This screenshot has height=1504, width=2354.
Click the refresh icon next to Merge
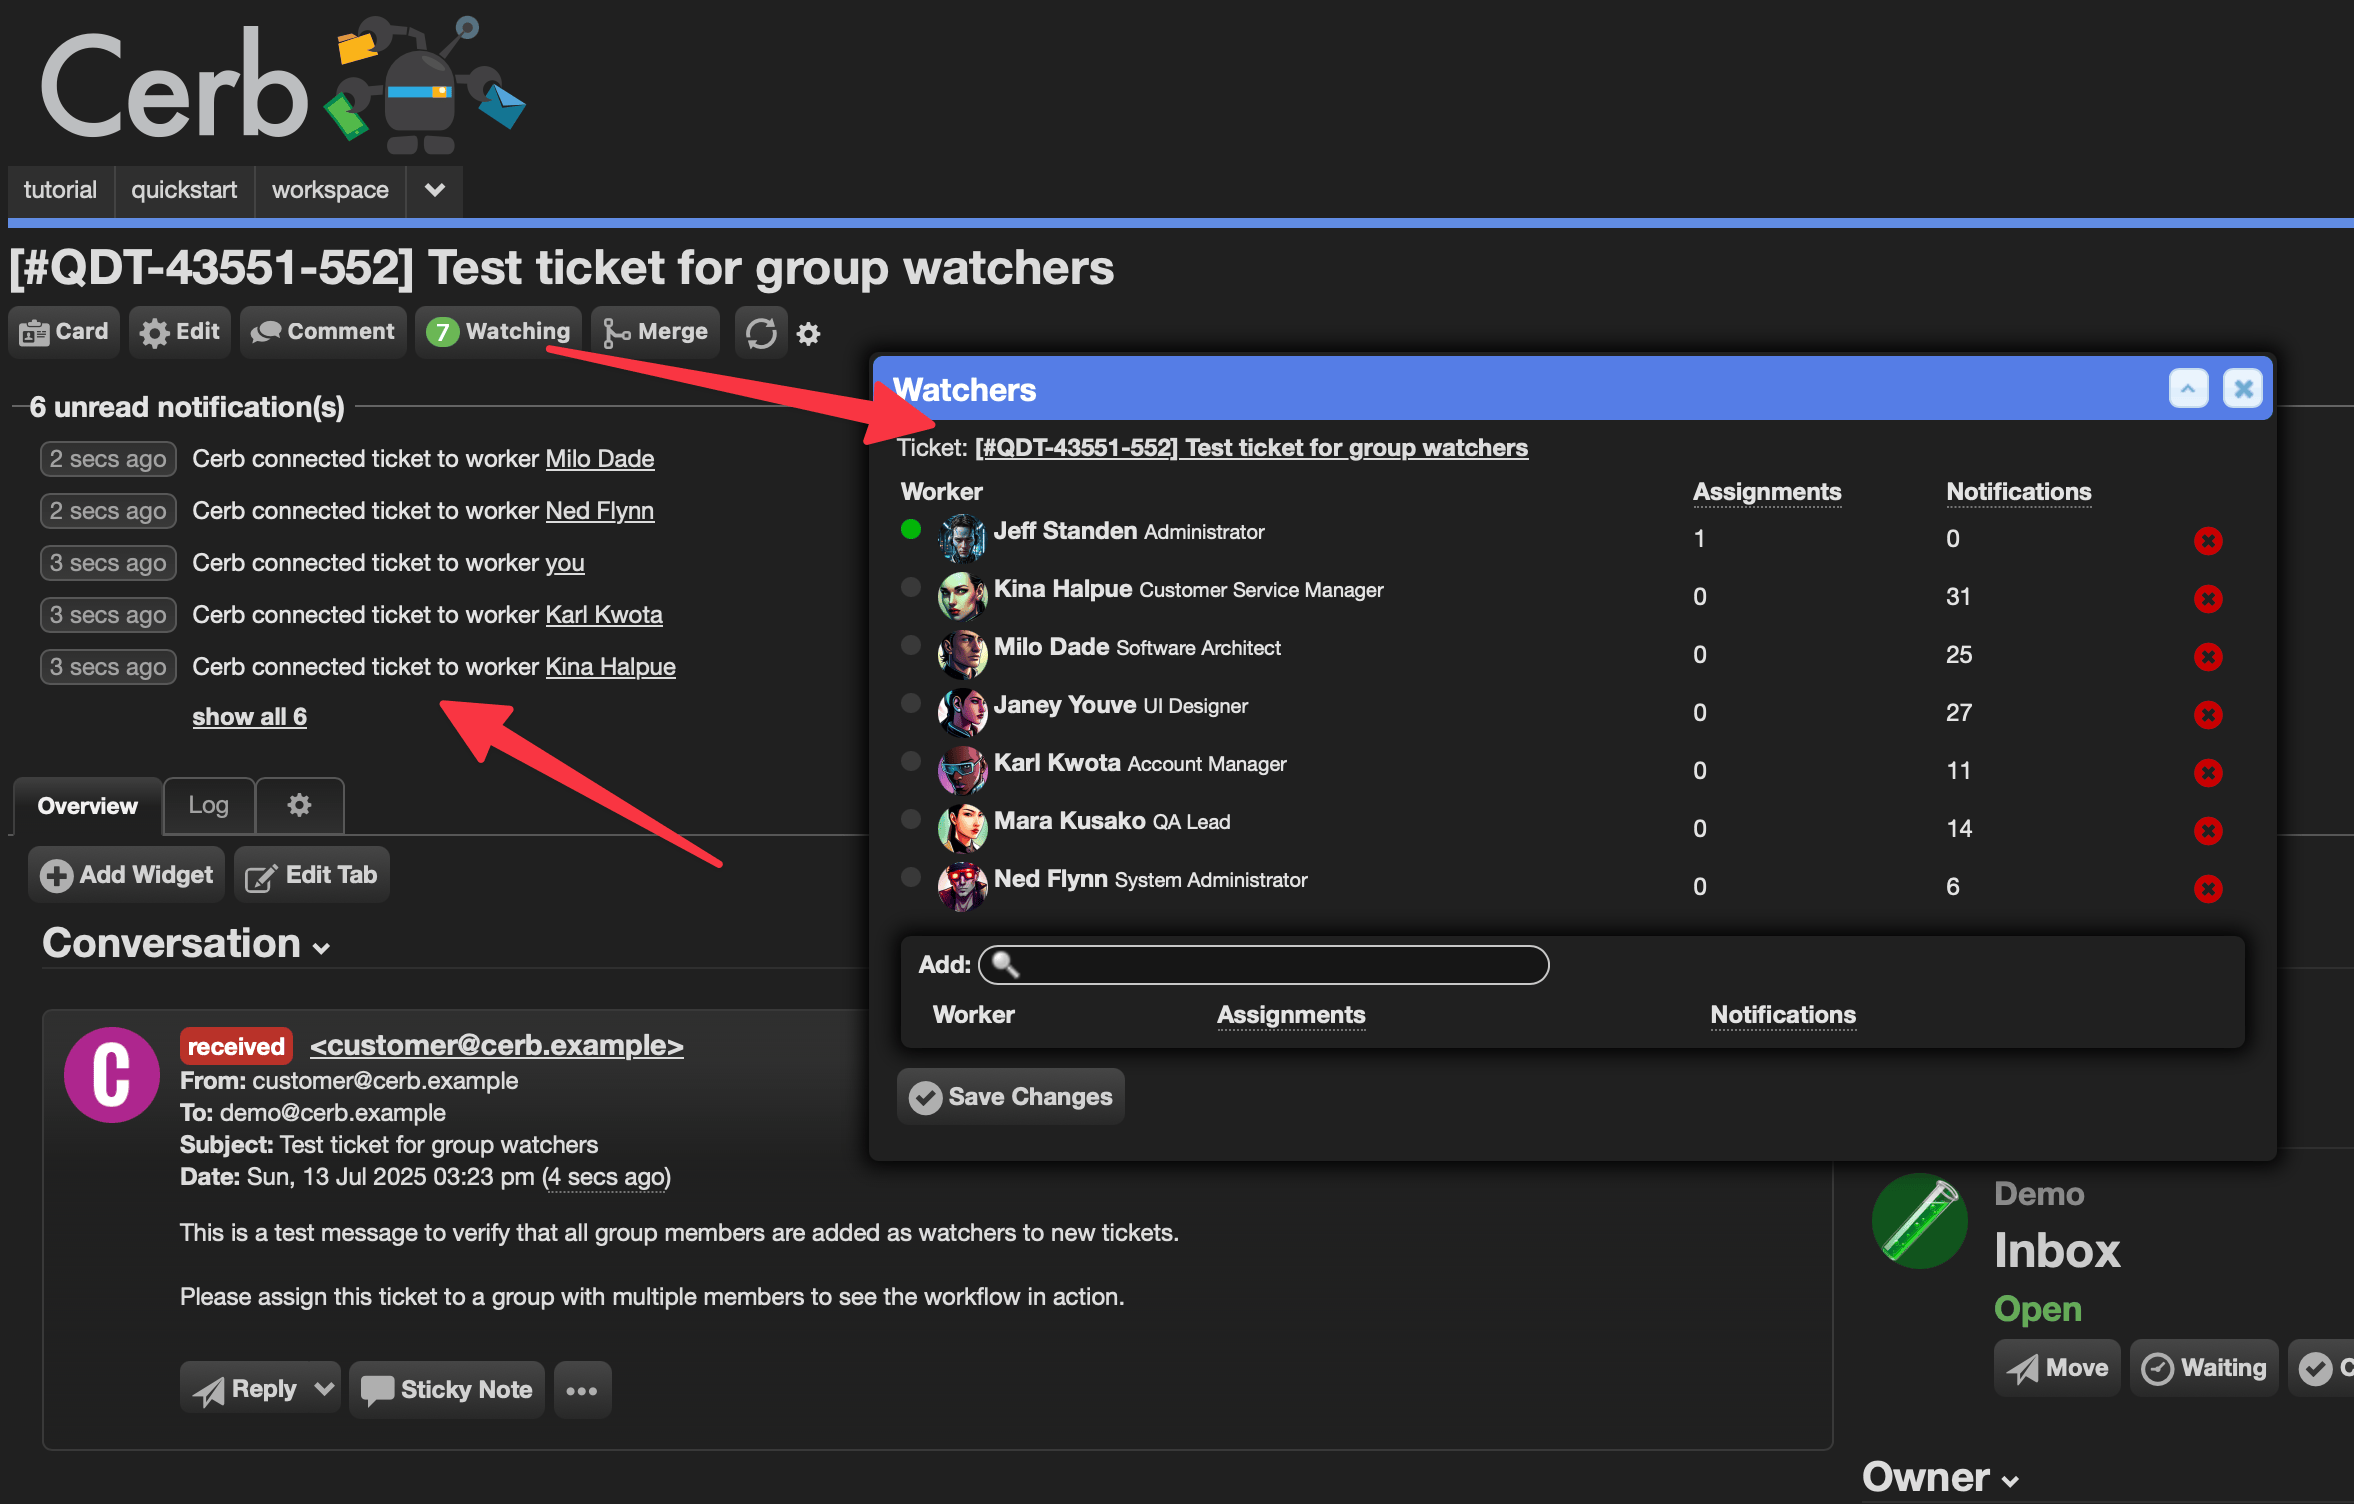point(761,333)
